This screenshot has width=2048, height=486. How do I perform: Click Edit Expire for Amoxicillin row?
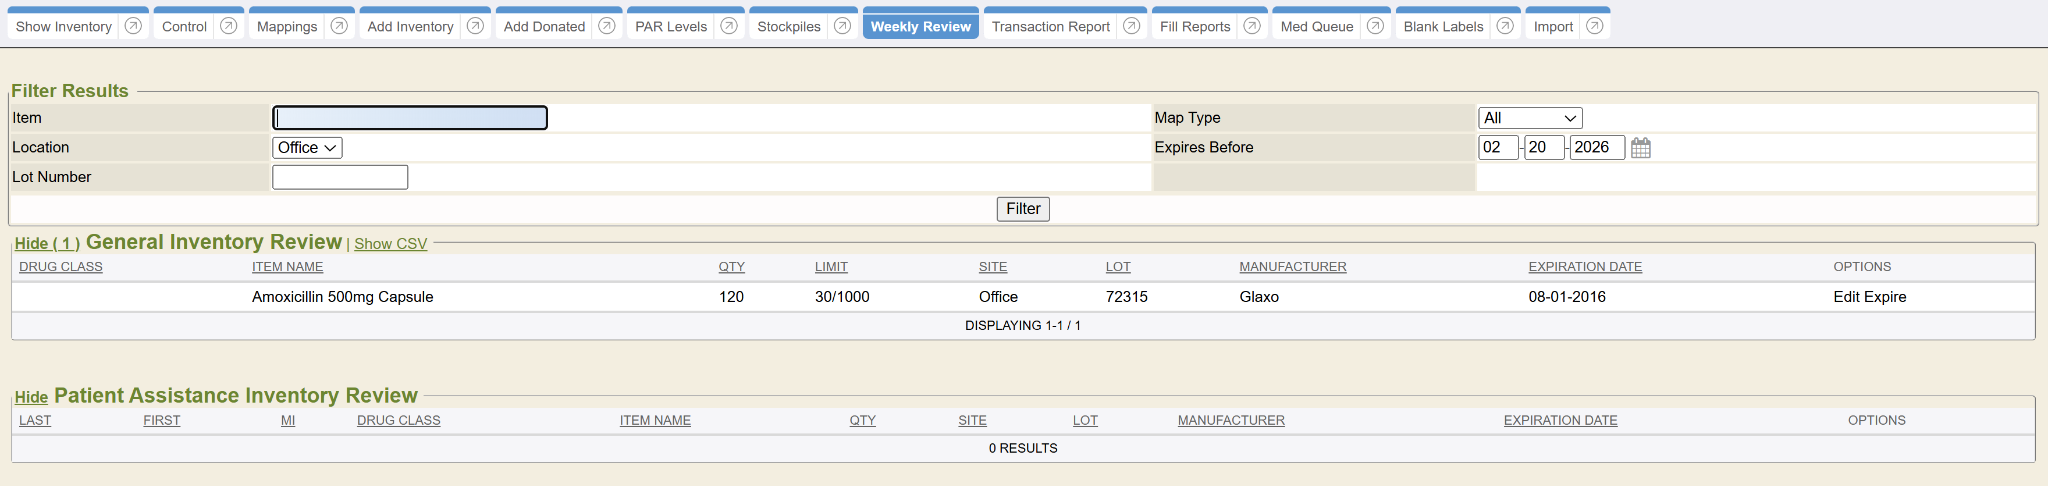pos(1869,297)
